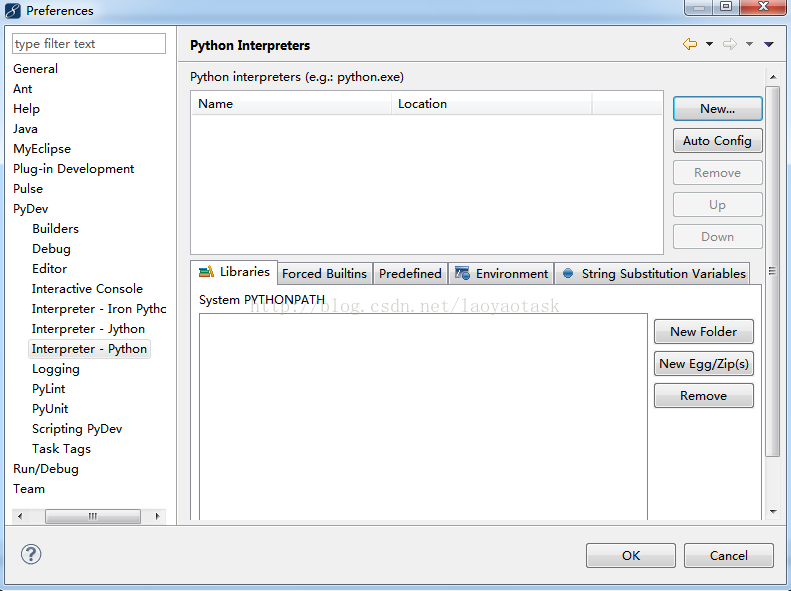Confirm preferences with OK

point(631,556)
